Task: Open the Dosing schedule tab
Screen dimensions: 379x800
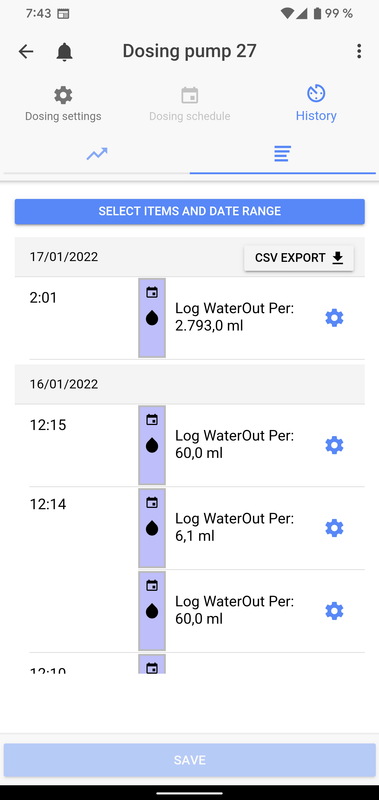Action: tap(190, 104)
